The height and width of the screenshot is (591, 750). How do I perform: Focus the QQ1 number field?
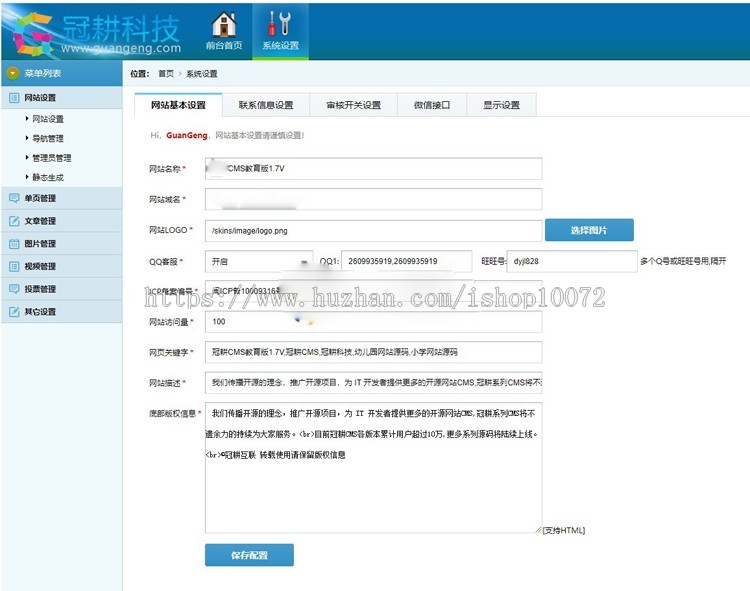407,262
